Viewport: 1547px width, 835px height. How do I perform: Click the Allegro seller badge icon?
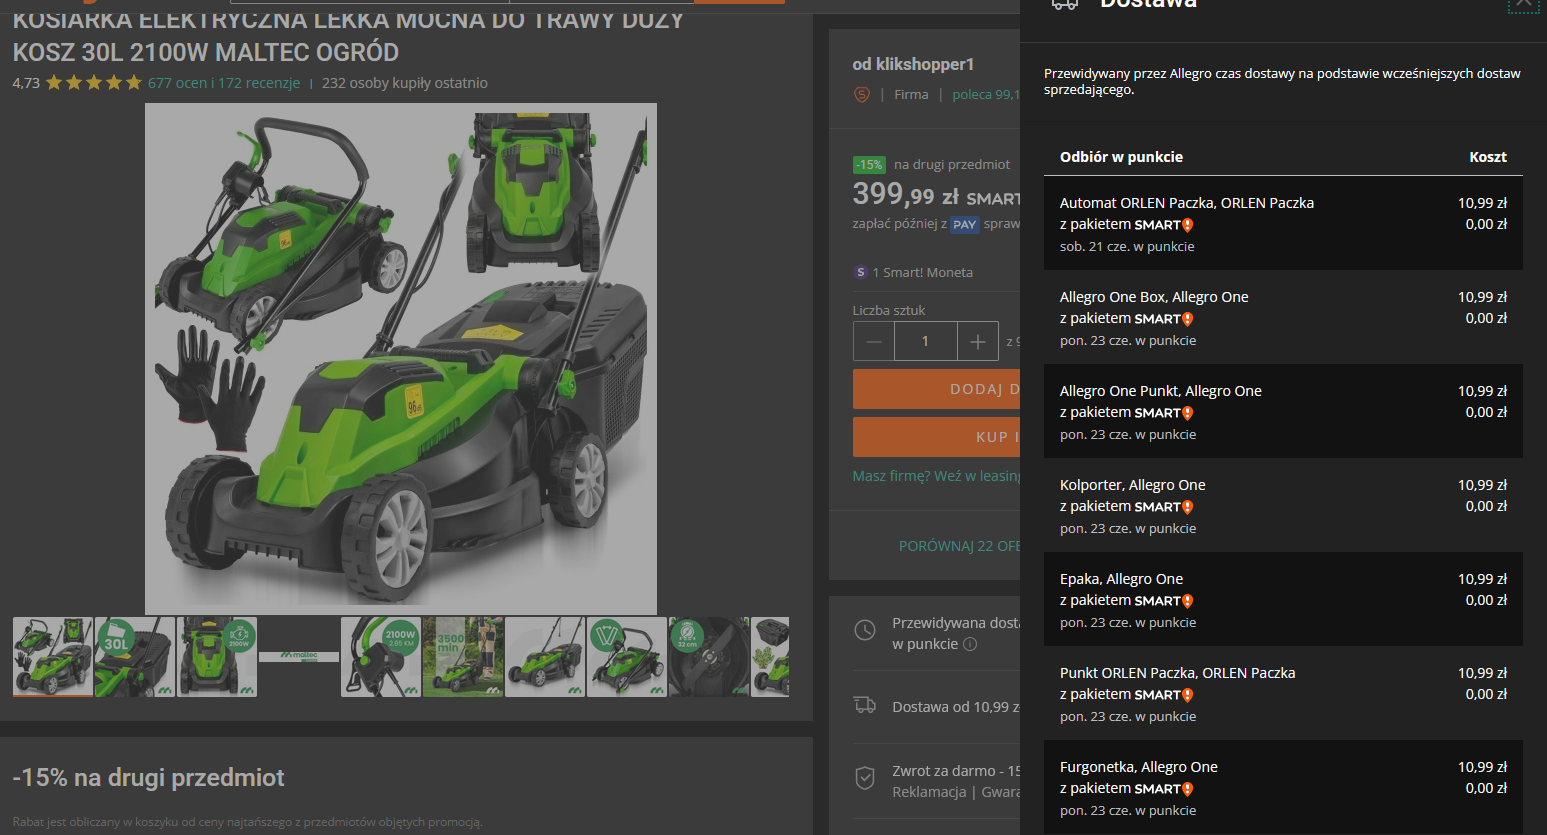click(x=861, y=95)
